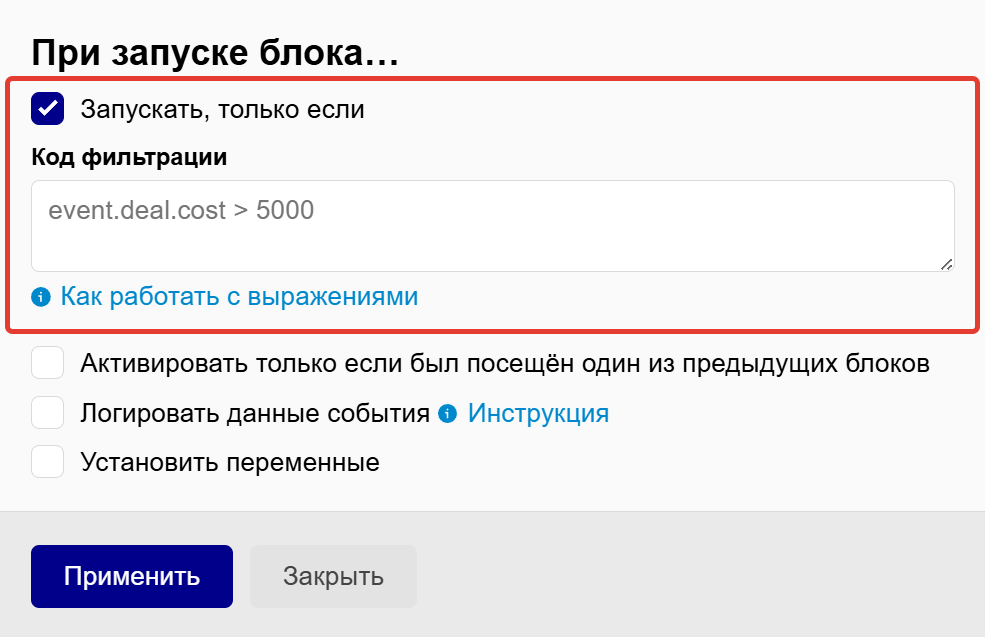Click the 'Закрыть' button

click(334, 576)
